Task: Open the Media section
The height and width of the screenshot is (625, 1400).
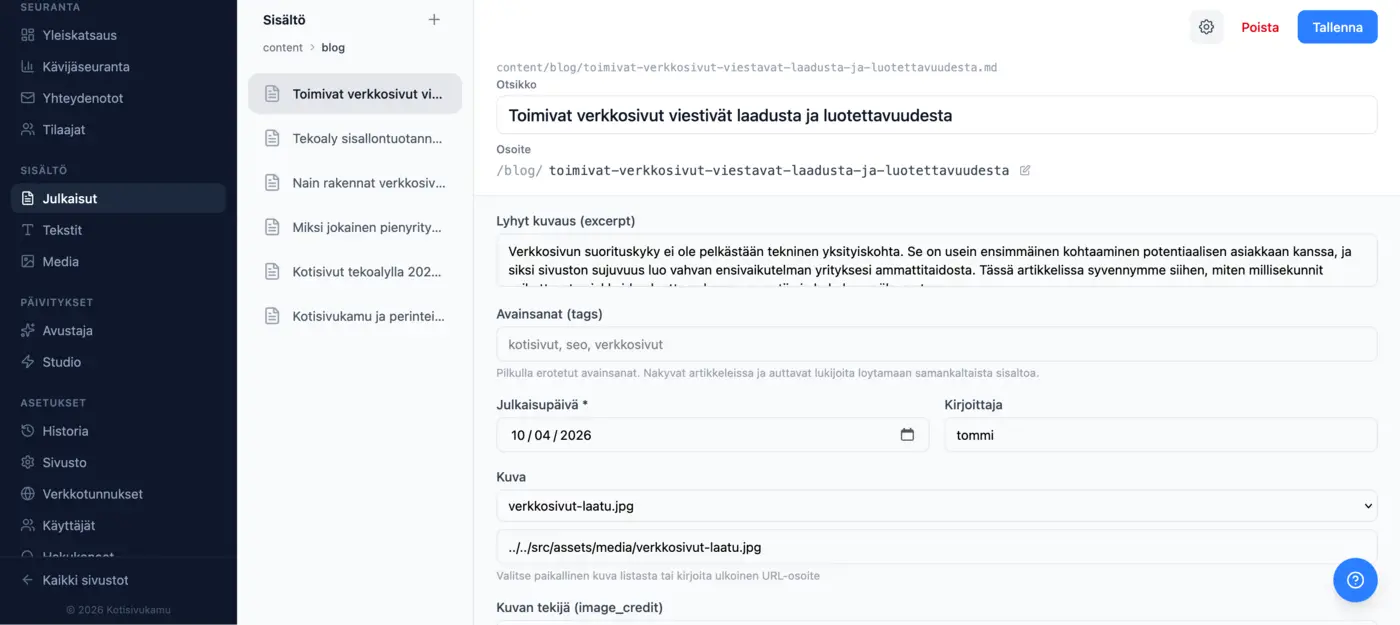Action: pos(118,261)
